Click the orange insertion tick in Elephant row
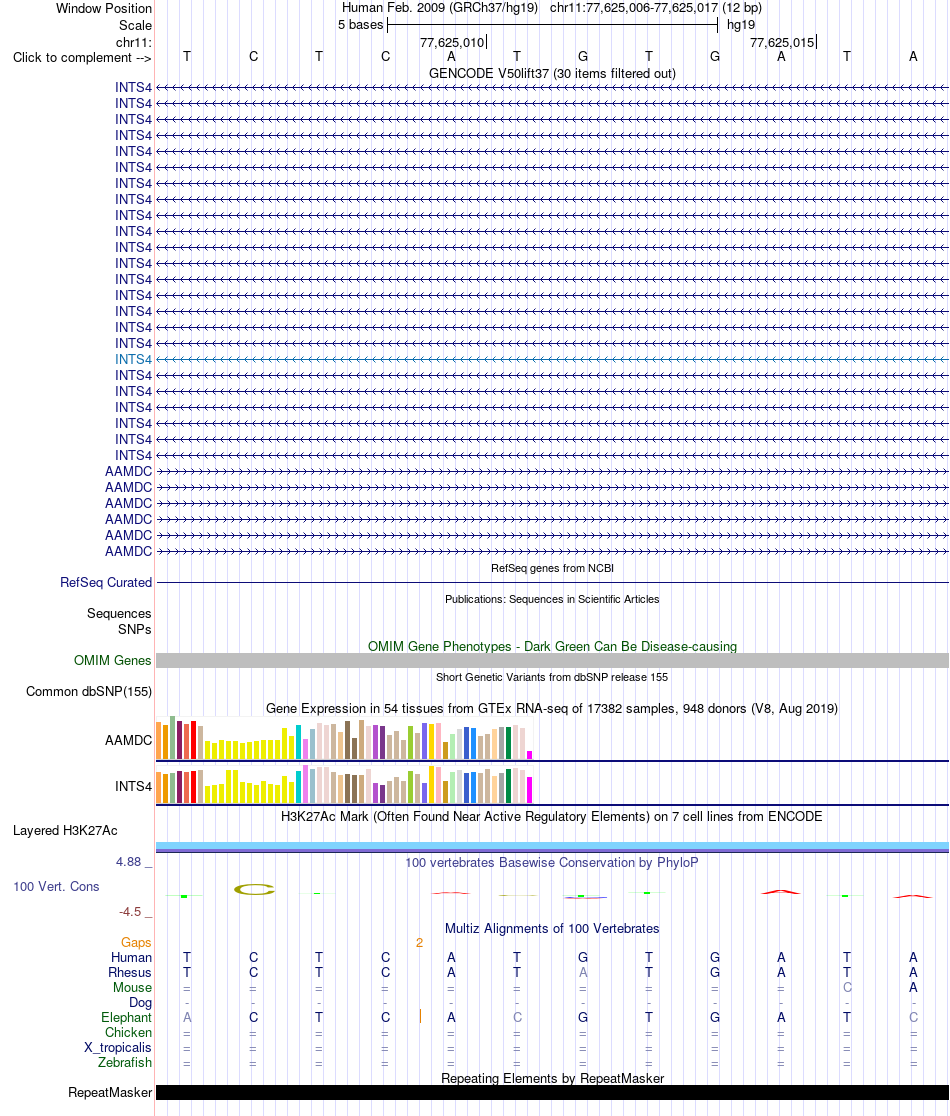This screenshot has width=950, height=1116. pyautogui.click(x=420, y=1016)
